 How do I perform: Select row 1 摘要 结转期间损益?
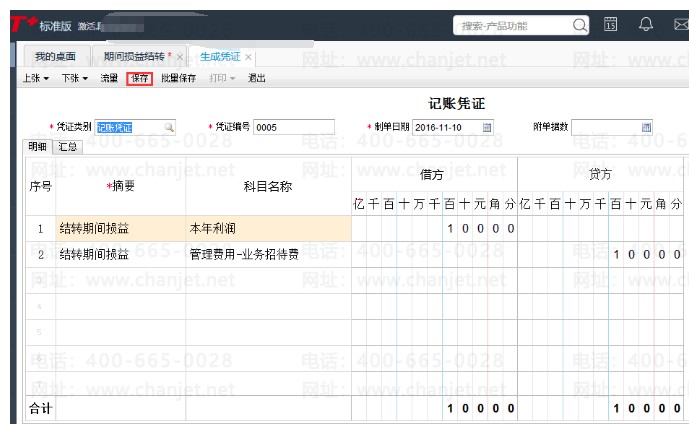pyautogui.click(x=121, y=228)
